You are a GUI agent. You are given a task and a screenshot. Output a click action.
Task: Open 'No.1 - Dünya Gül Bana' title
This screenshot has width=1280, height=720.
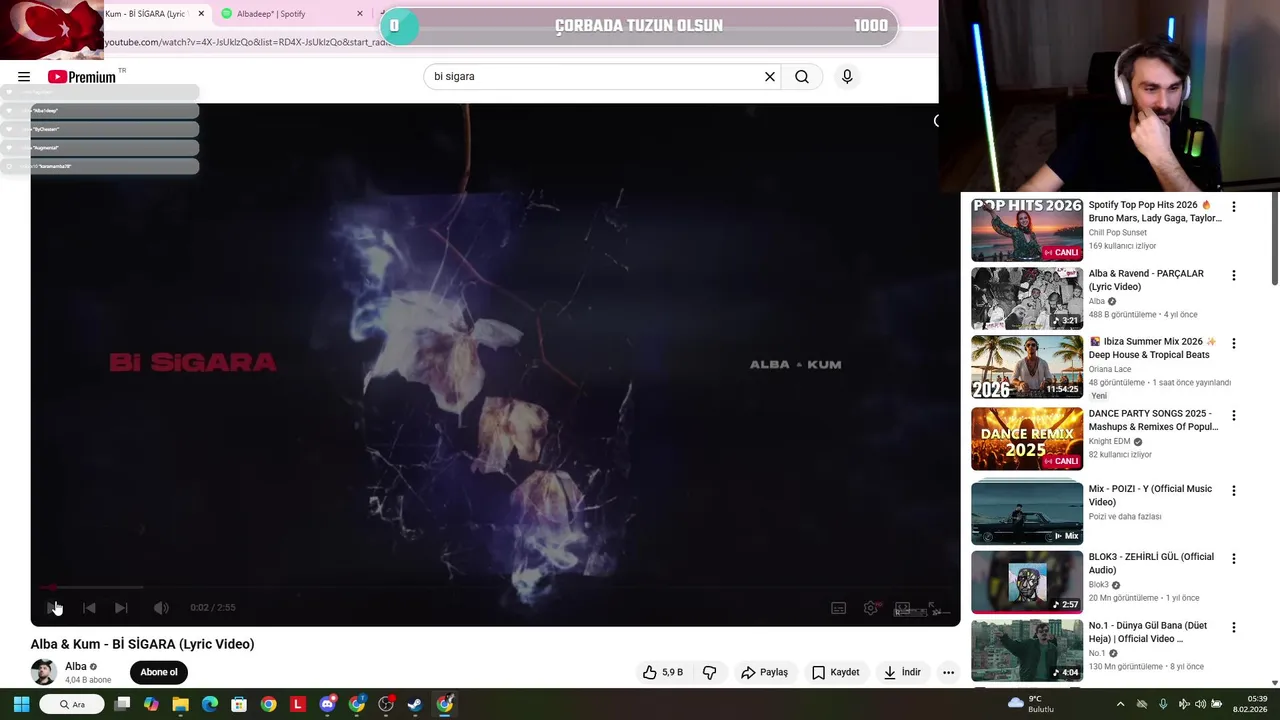[1147, 632]
